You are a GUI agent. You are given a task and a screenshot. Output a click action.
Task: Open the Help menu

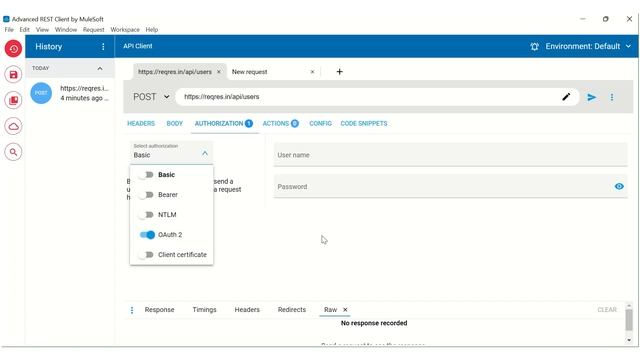[x=152, y=30]
